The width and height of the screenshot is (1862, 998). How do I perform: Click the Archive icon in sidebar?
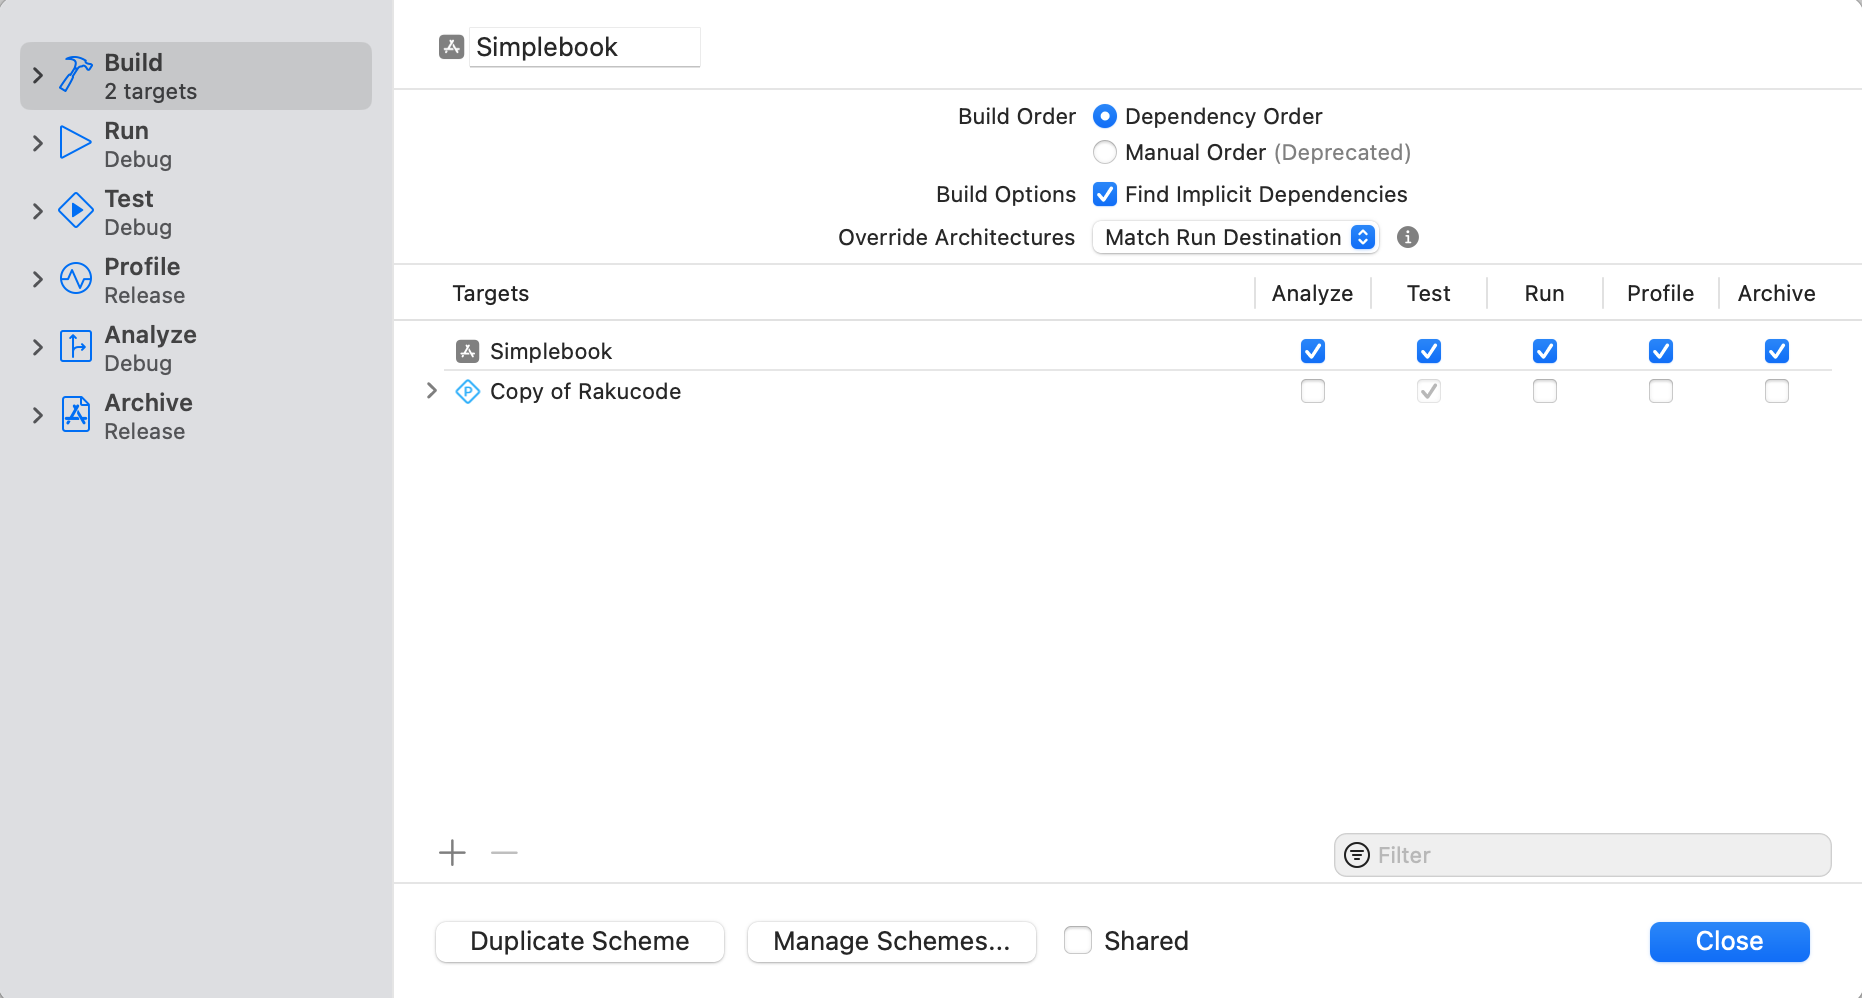76,415
